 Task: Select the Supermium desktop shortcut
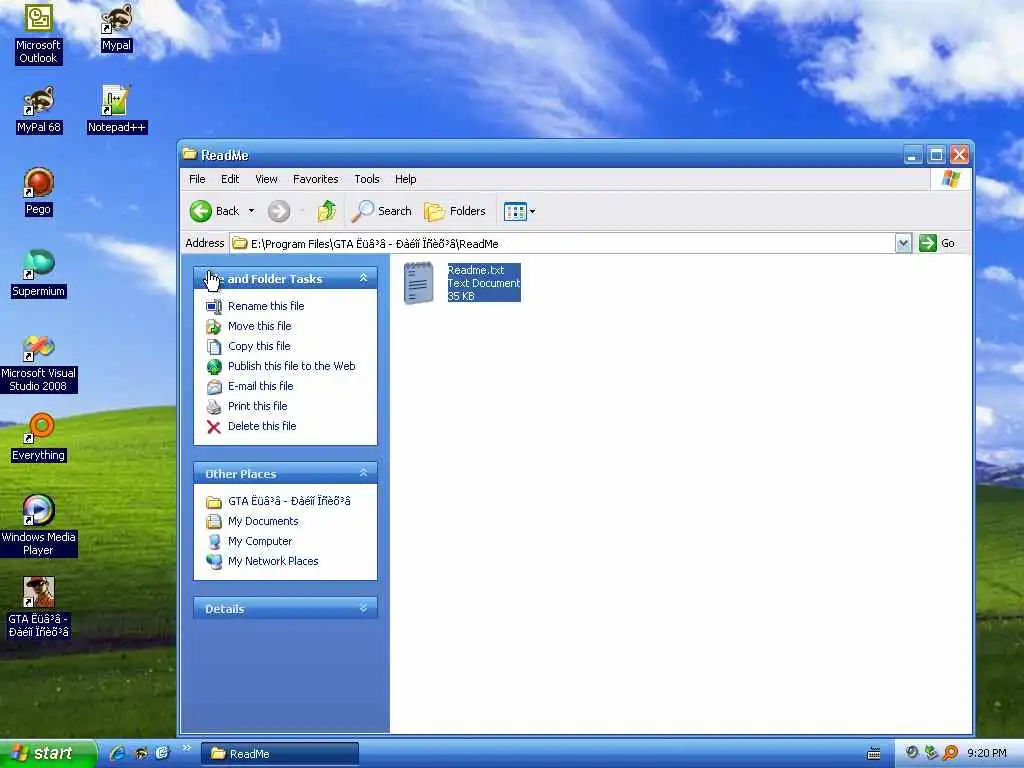tap(39, 274)
